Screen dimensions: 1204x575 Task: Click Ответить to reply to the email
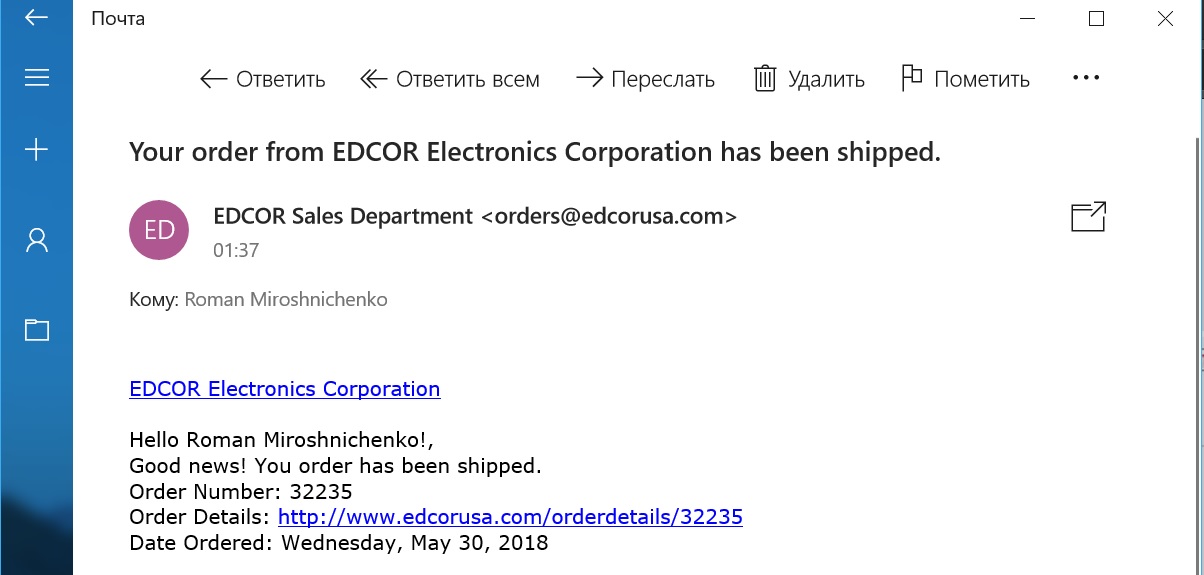point(262,79)
